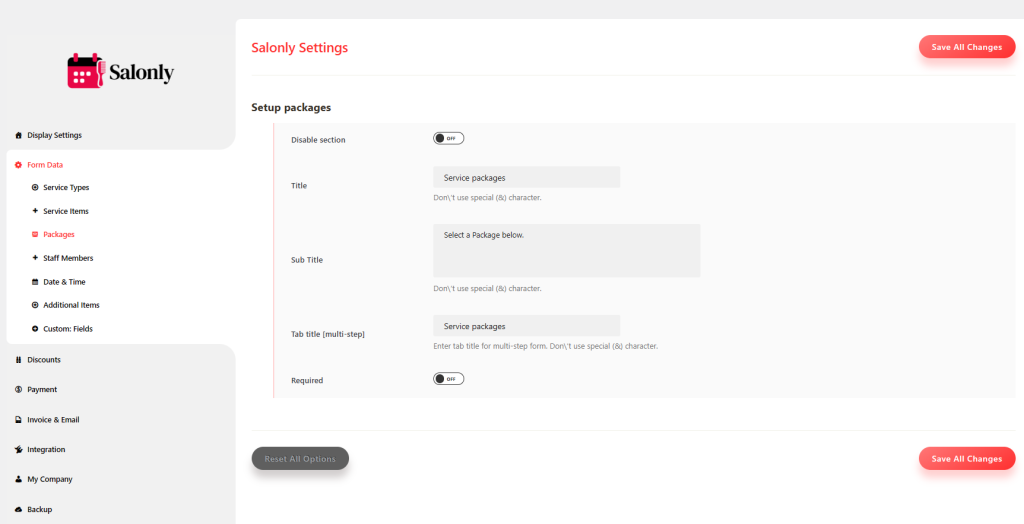The width and height of the screenshot is (1024, 524).
Task: Click the Salonly calendar logo icon
Action: click(x=85, y=72)
